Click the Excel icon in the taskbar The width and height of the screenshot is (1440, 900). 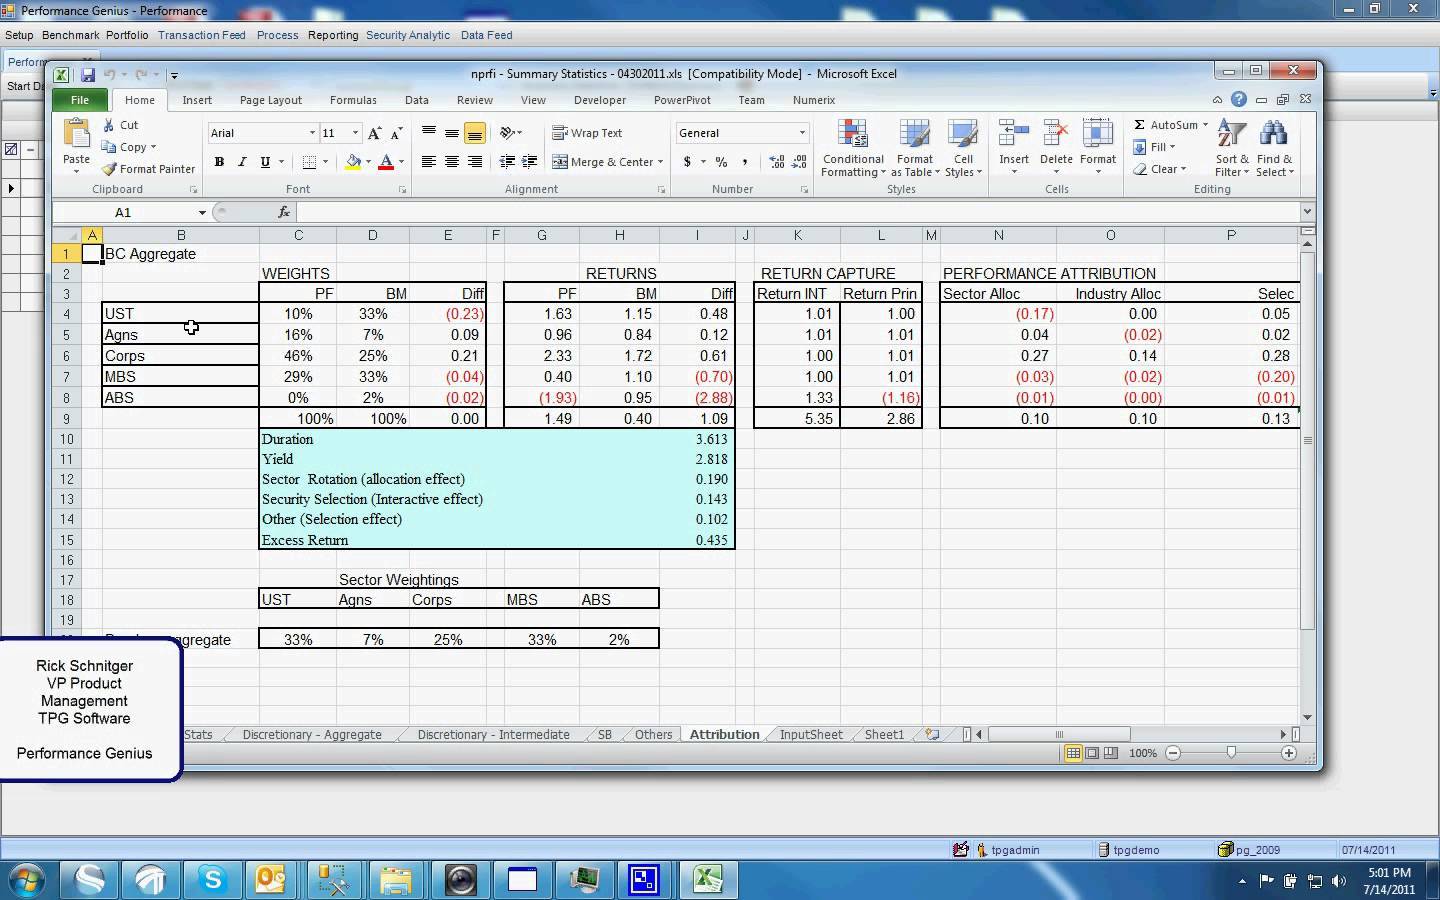coord(708,880)
